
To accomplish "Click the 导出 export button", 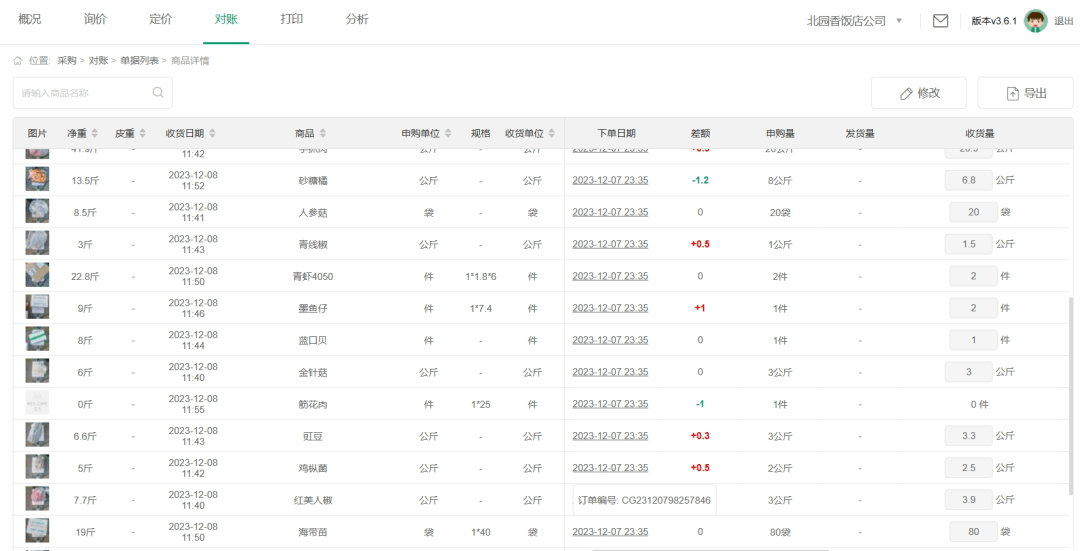I will coord(1026,93).
